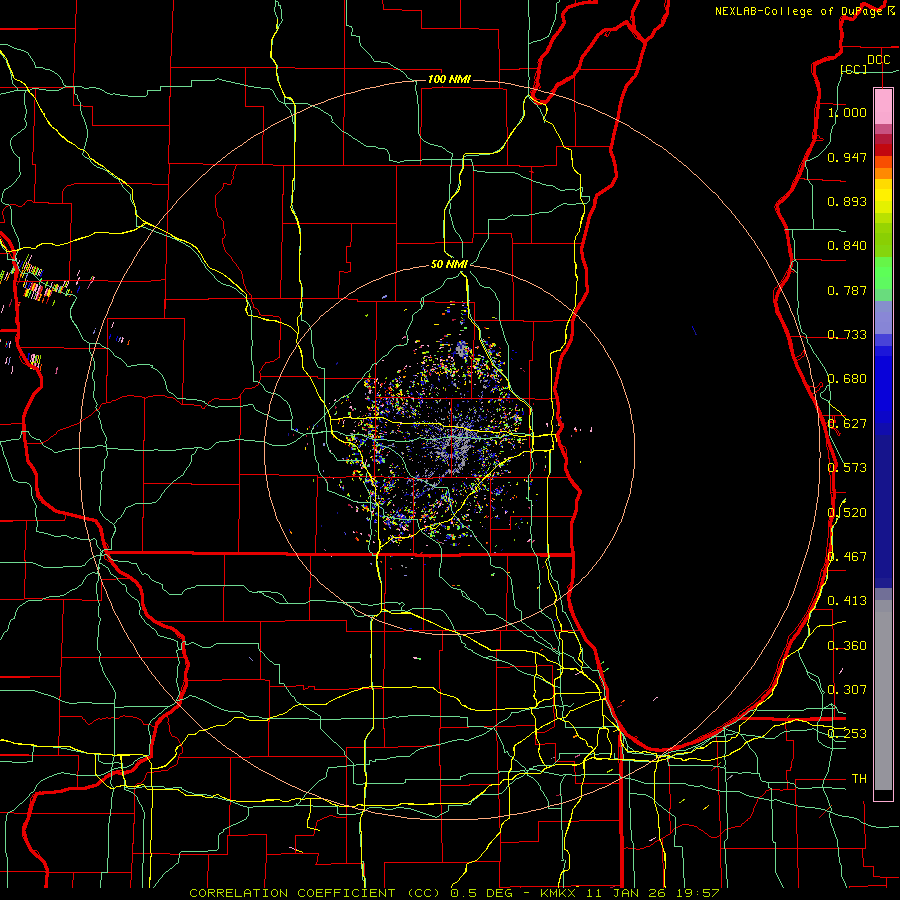Click the 0.573 color scale value

(847, 468)
